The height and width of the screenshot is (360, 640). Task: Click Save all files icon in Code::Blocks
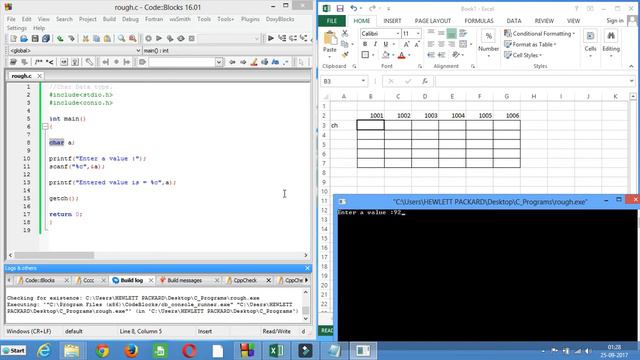click(x=46, y=39)
